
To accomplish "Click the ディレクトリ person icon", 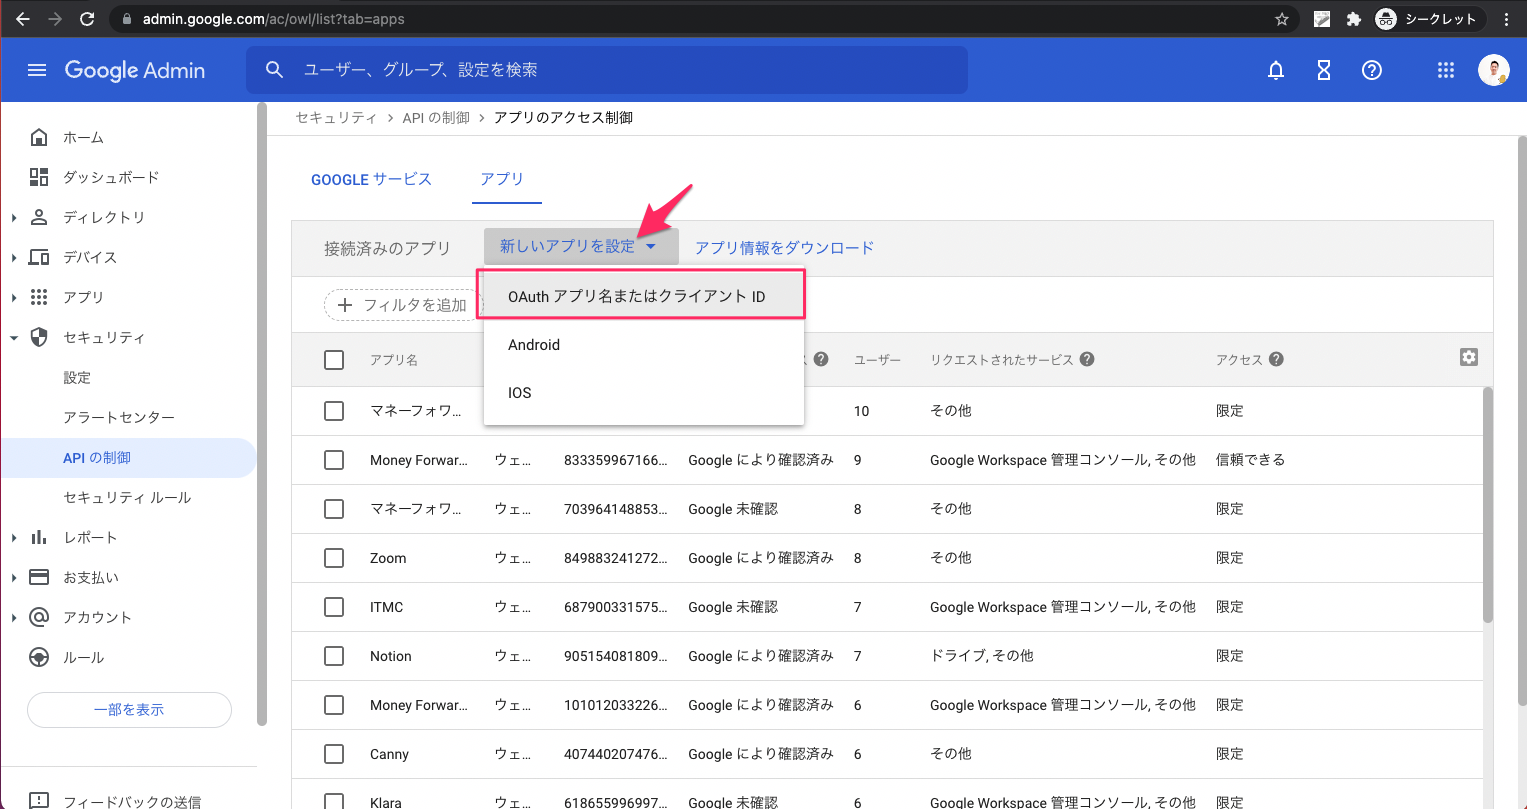I will pos(39,217).
